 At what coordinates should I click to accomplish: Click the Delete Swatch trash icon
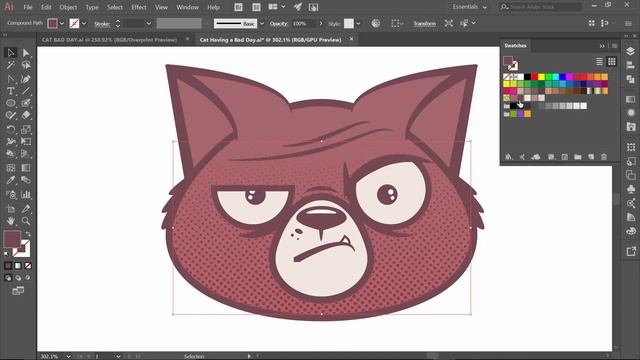click(604, 157)
